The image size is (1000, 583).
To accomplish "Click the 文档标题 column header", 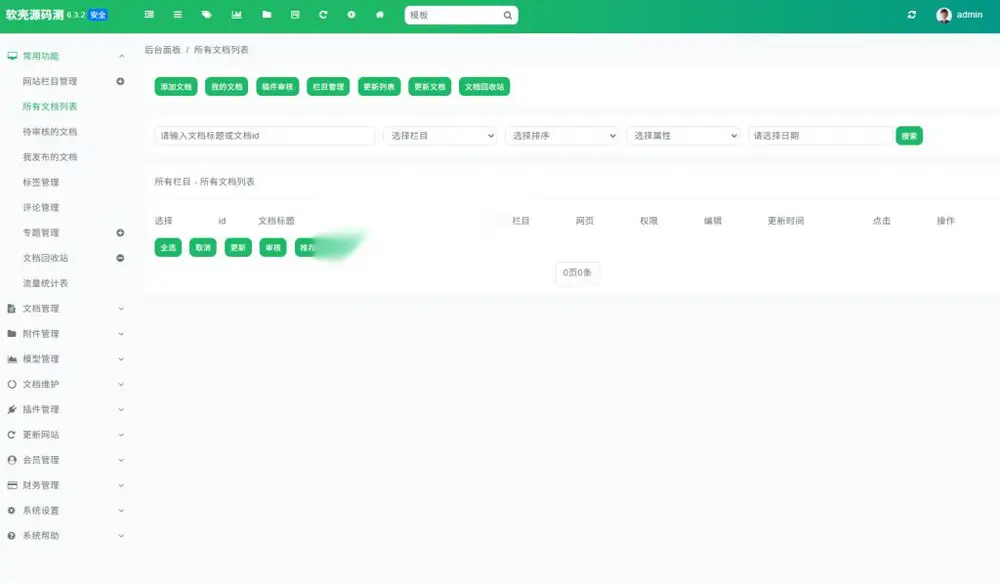I will [276, 221].
